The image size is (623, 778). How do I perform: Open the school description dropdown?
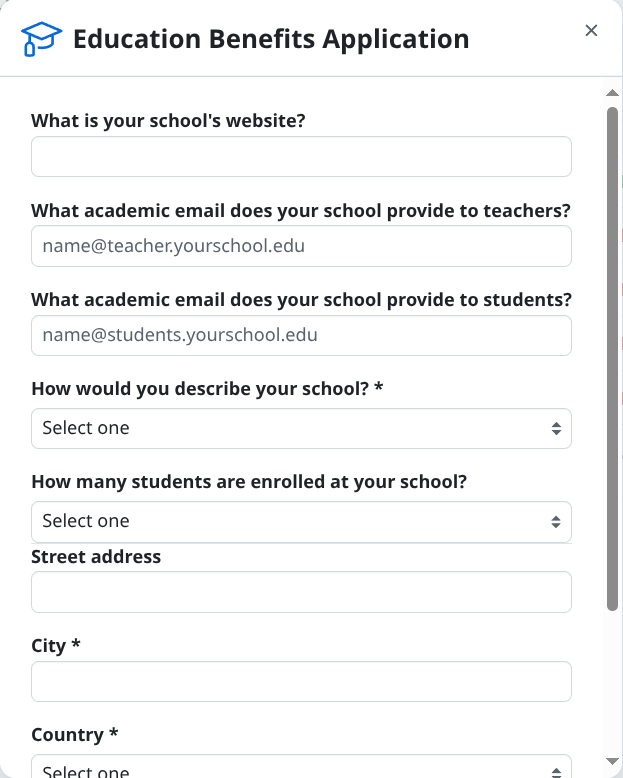(301, 428)
